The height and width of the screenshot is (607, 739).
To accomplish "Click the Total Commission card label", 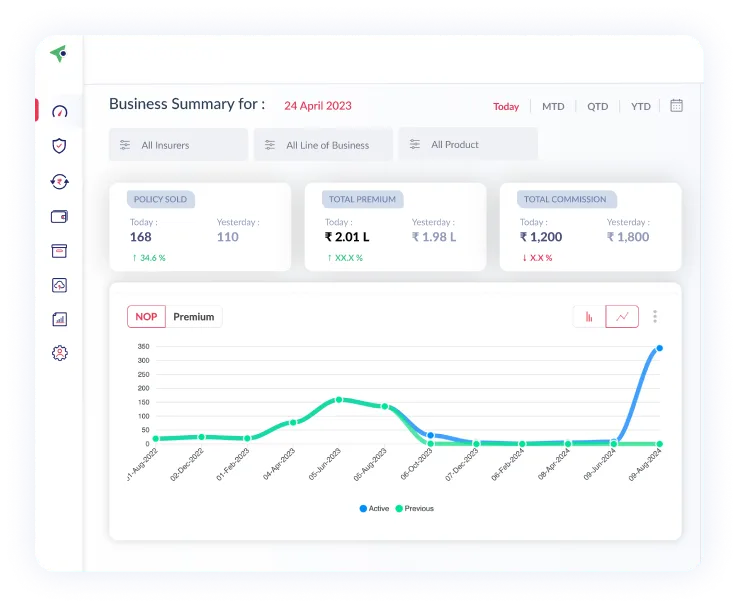I will [x=567, y=199].
